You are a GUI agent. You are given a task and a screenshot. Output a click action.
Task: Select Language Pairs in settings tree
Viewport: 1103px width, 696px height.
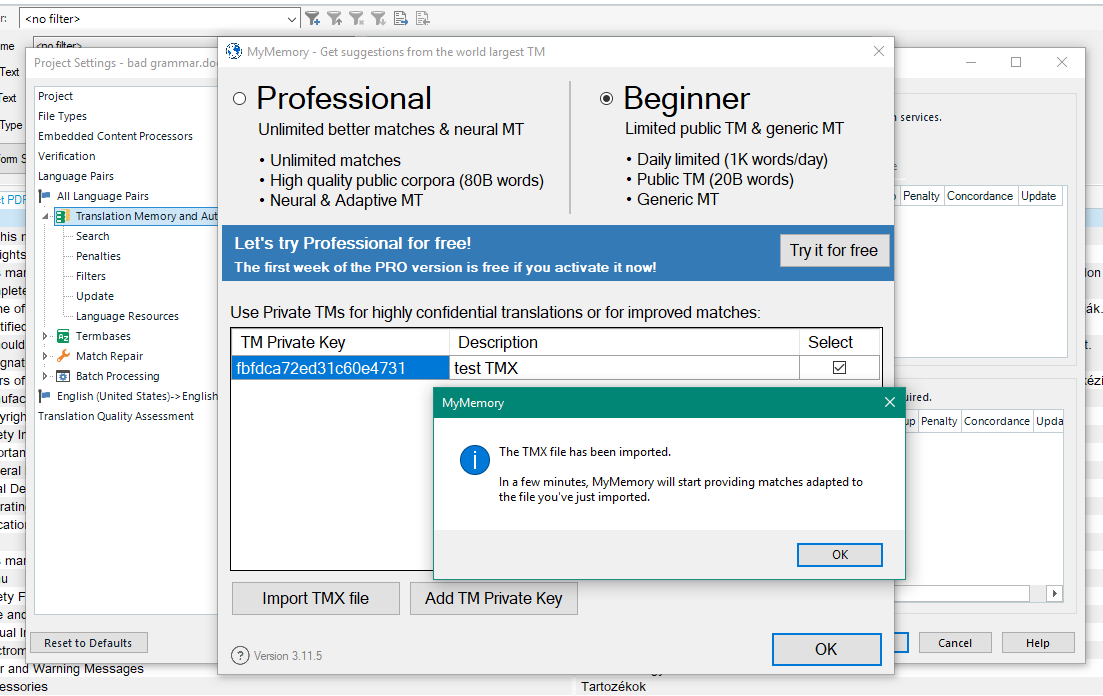point(76,176)
